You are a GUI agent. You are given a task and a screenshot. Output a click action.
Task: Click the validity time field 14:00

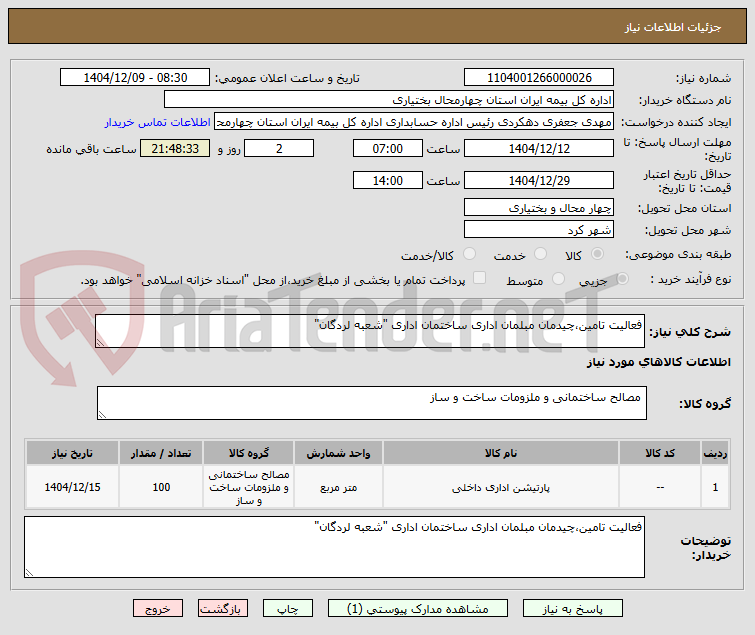pyautogui.click(x=388, y=180)
